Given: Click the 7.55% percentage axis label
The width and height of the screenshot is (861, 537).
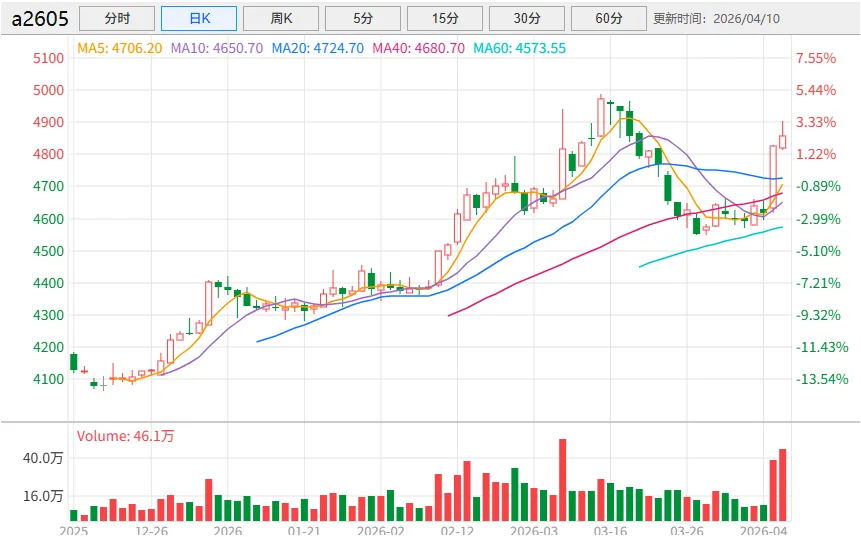Looking at the screenshot, I should [x=816, y=58].
